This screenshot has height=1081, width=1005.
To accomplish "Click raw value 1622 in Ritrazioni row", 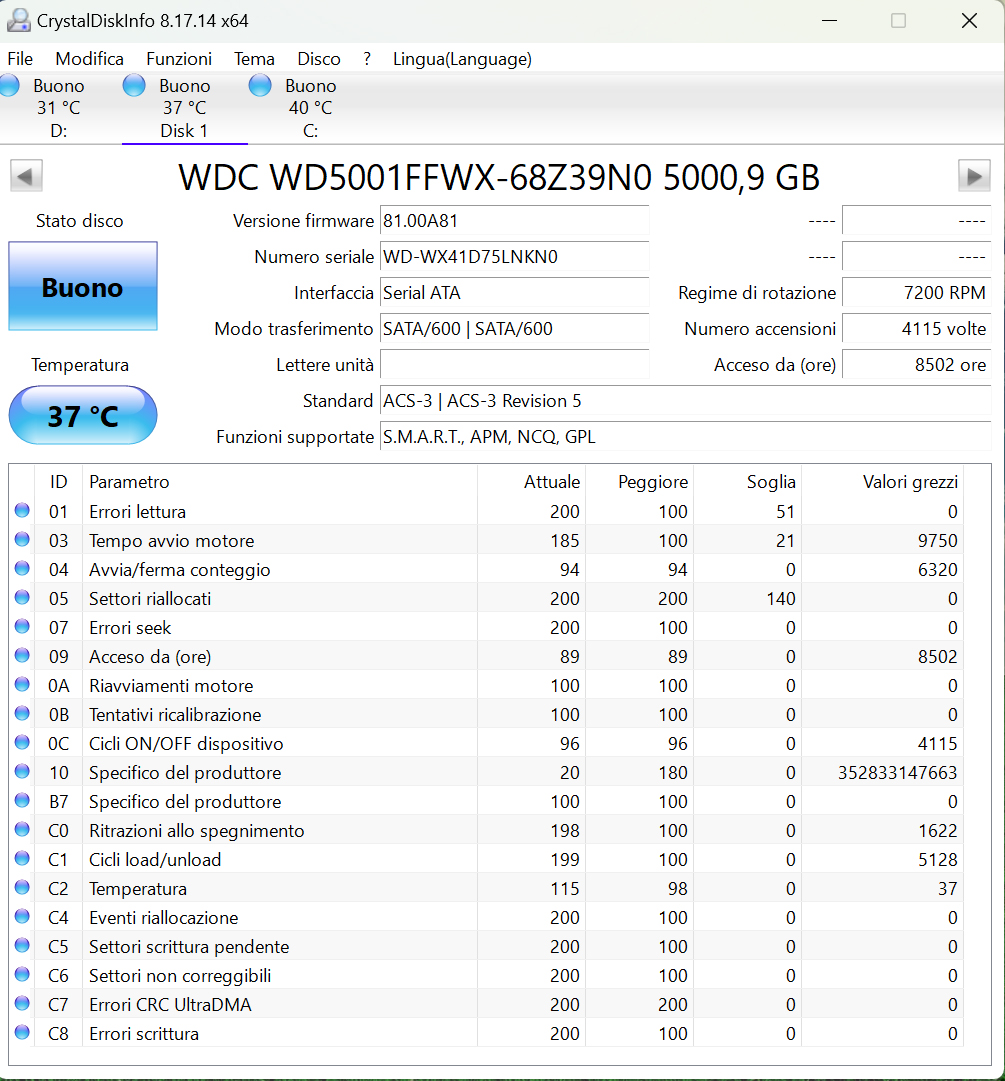I will tap(937, 831).
